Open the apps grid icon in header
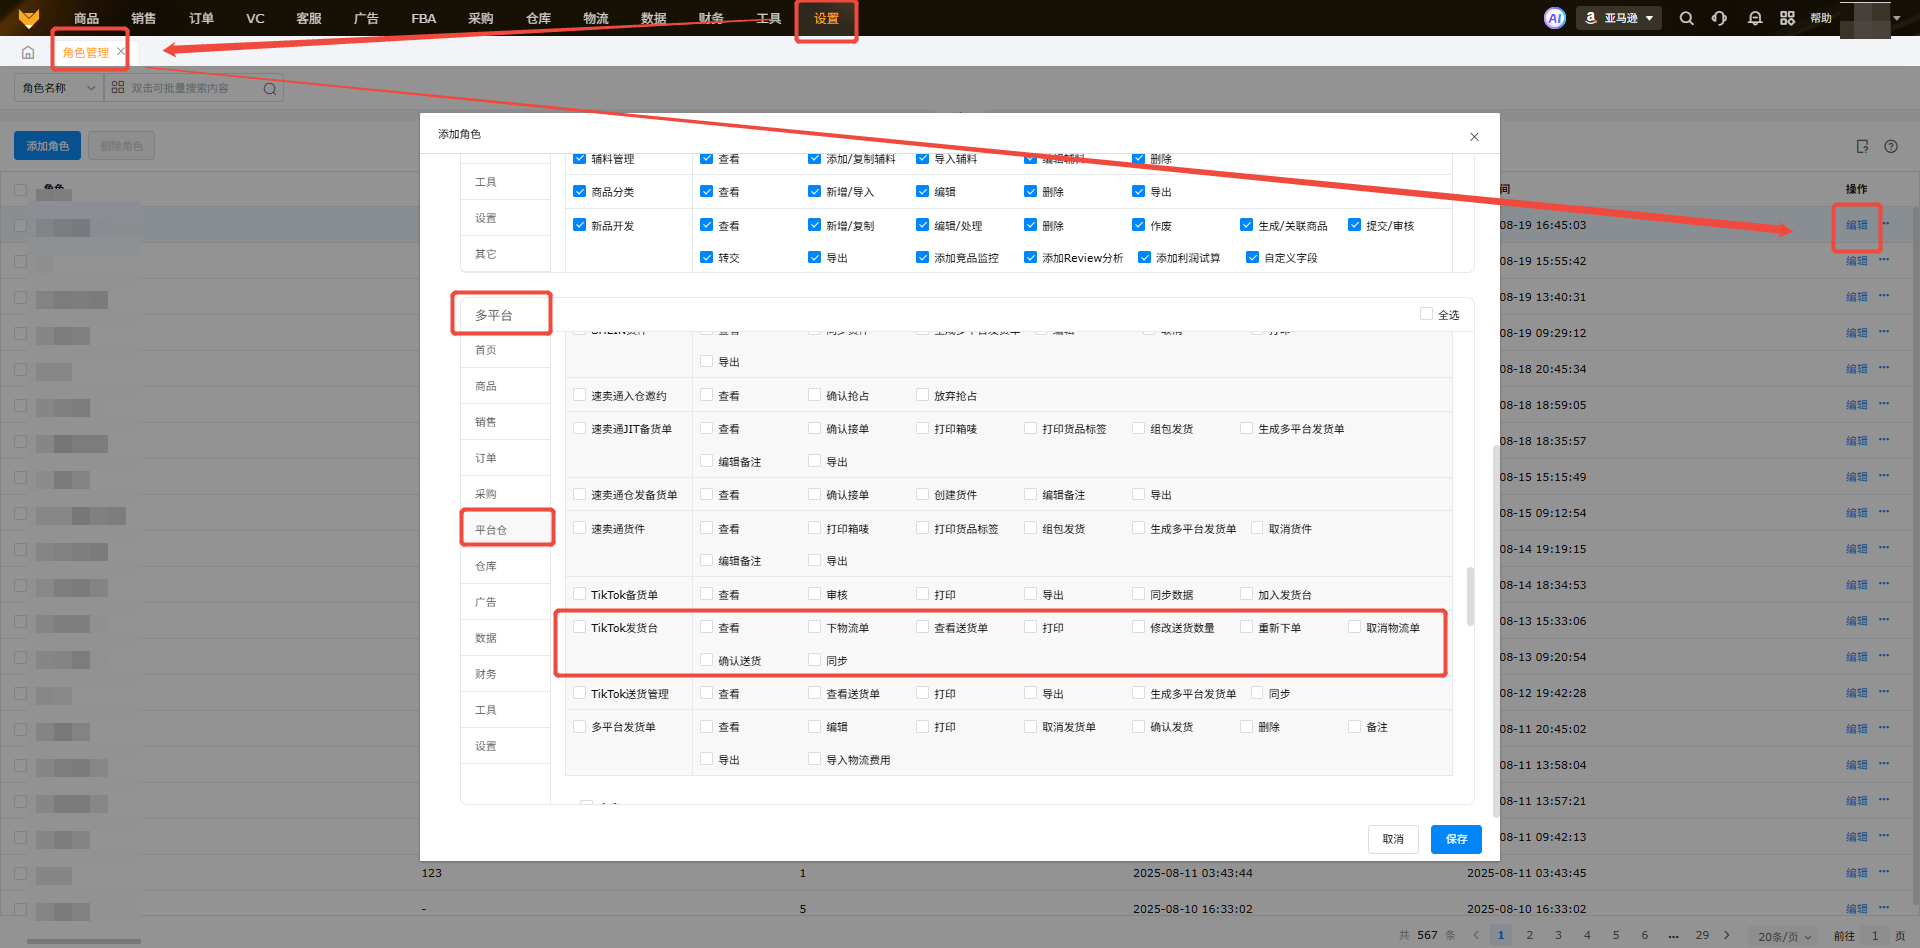This screenshot has width=1920, height=948. pyautogui.click(x=1787, y=18)
